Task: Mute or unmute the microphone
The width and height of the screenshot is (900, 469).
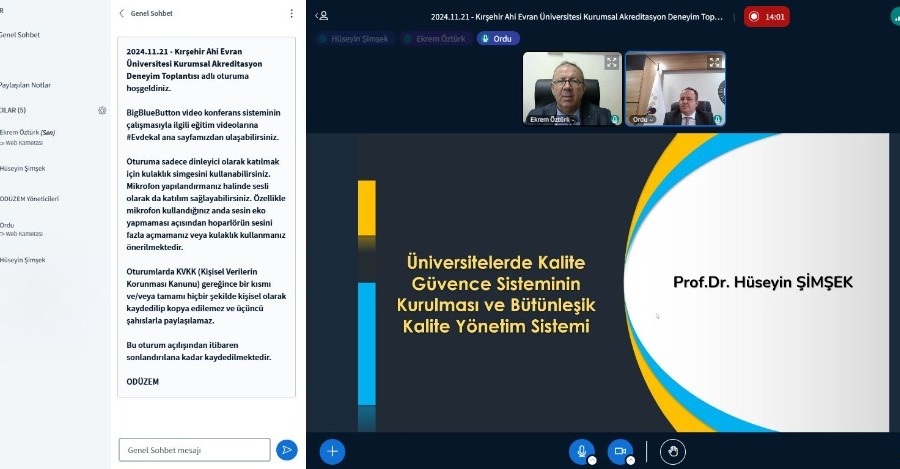Action: pyautogui.click(x=581, y=451)
